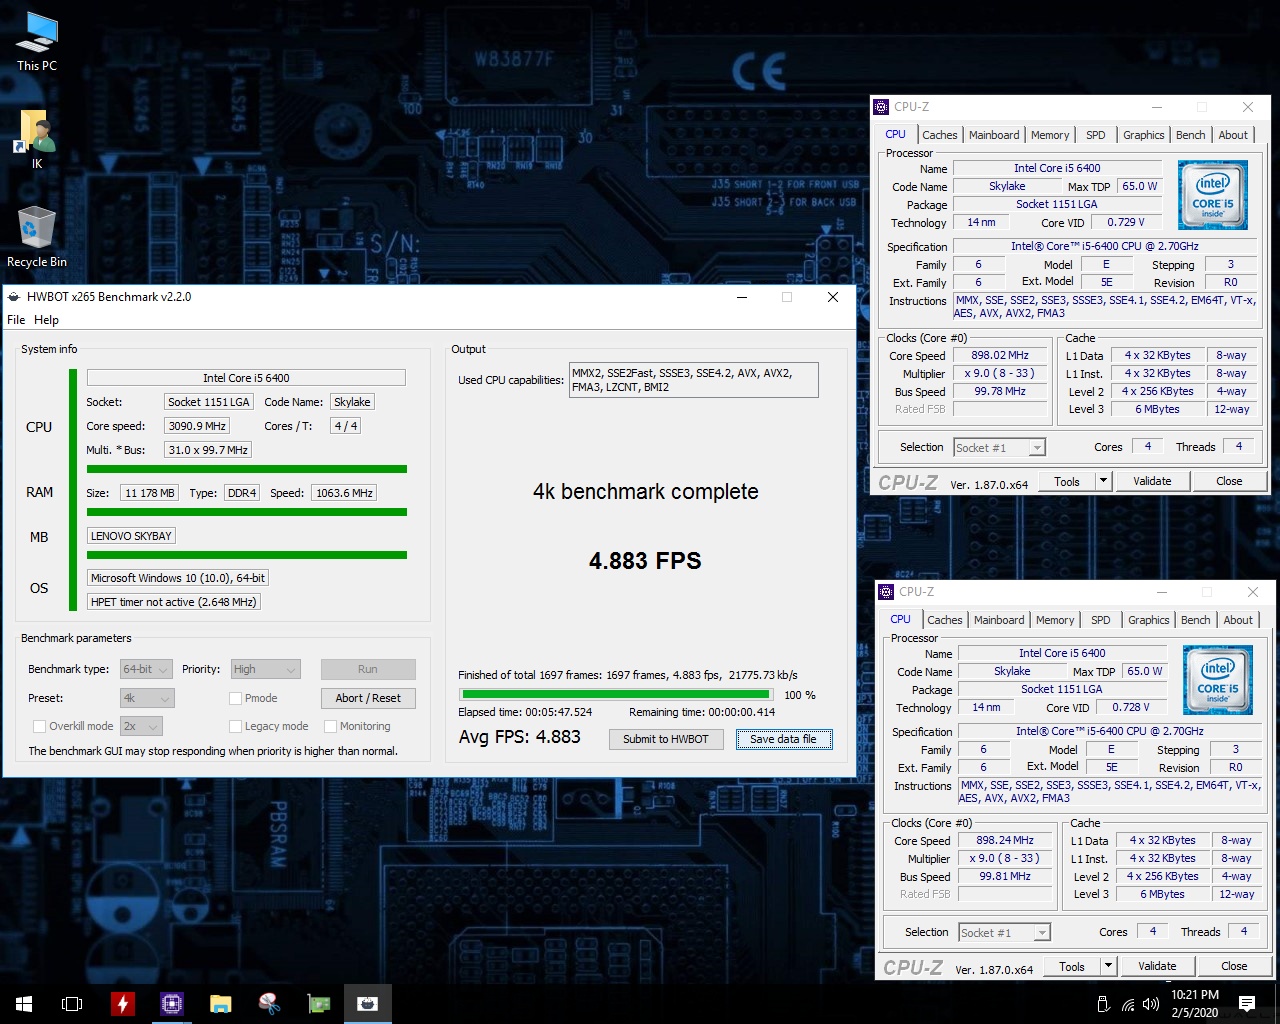The image size is (1280, 1024).
Task: Open Socket #1 Selection dropdown in upper CPU-Z
Action: coord(999,447)
